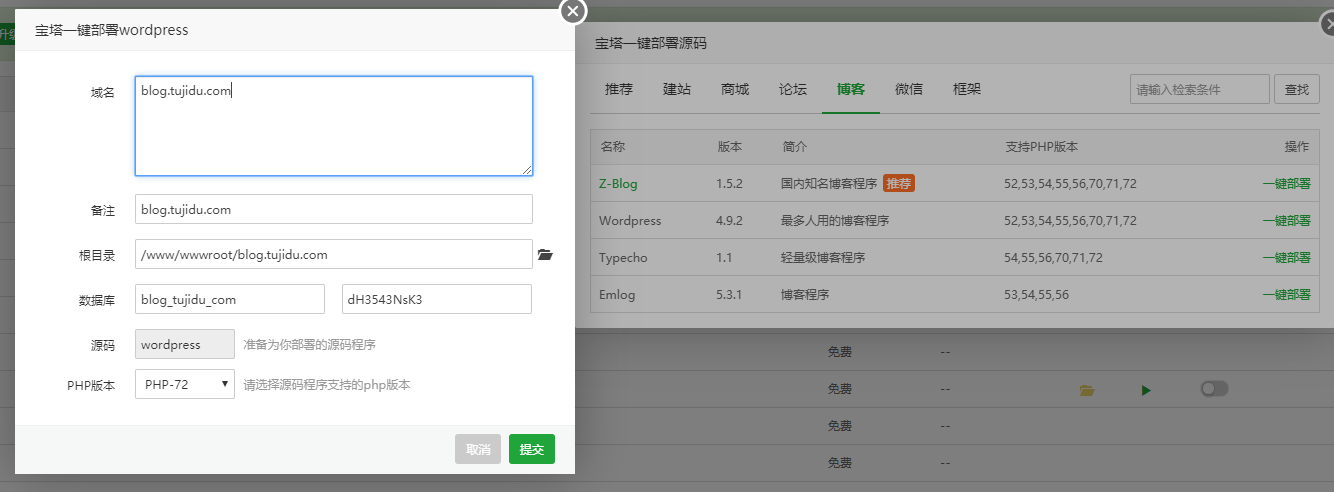Click version 4.9.2 in Wordpress row

732,221
